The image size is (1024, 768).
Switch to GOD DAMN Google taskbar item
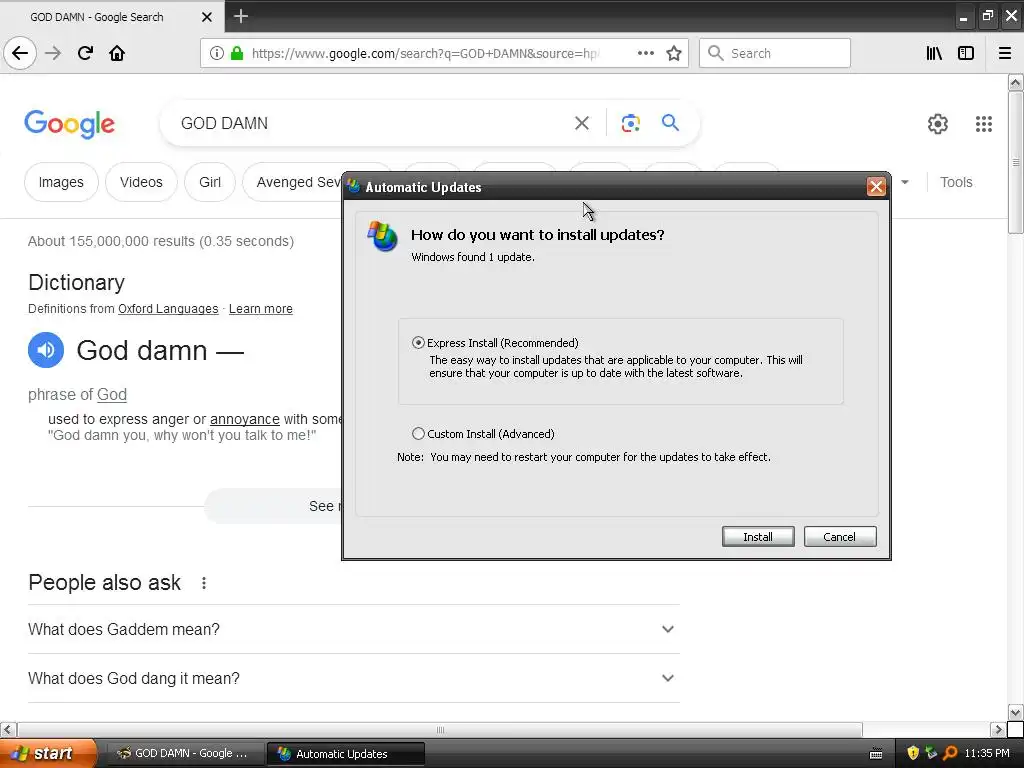(x=184, y=753)
